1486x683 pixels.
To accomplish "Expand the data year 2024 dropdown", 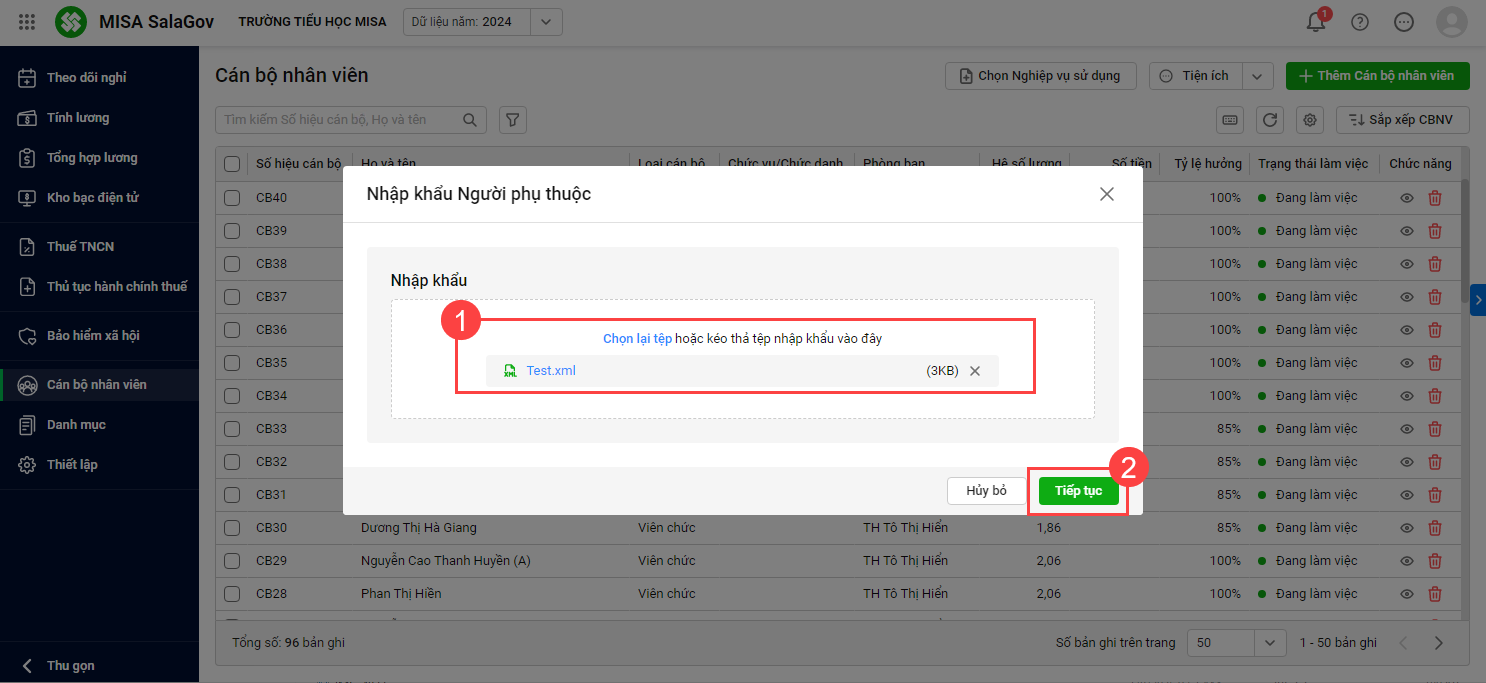I will pyautogui.click(x=545, y=22).
